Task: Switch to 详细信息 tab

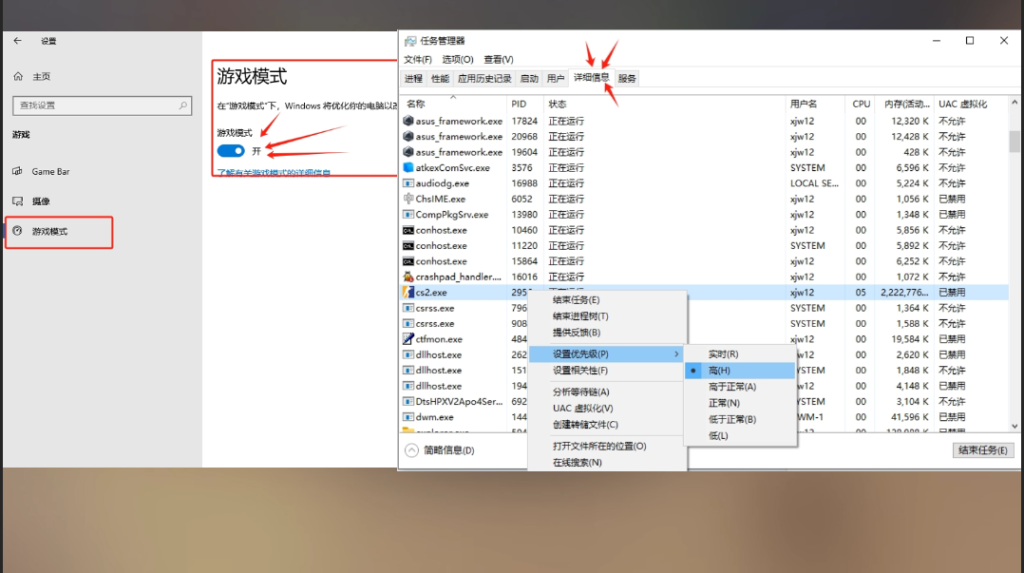Action: tap(591, 78)
